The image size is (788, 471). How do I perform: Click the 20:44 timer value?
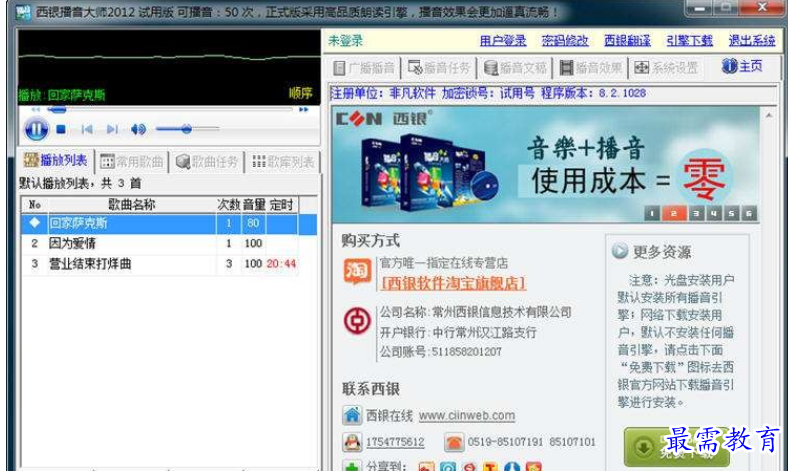click(281, 264)
